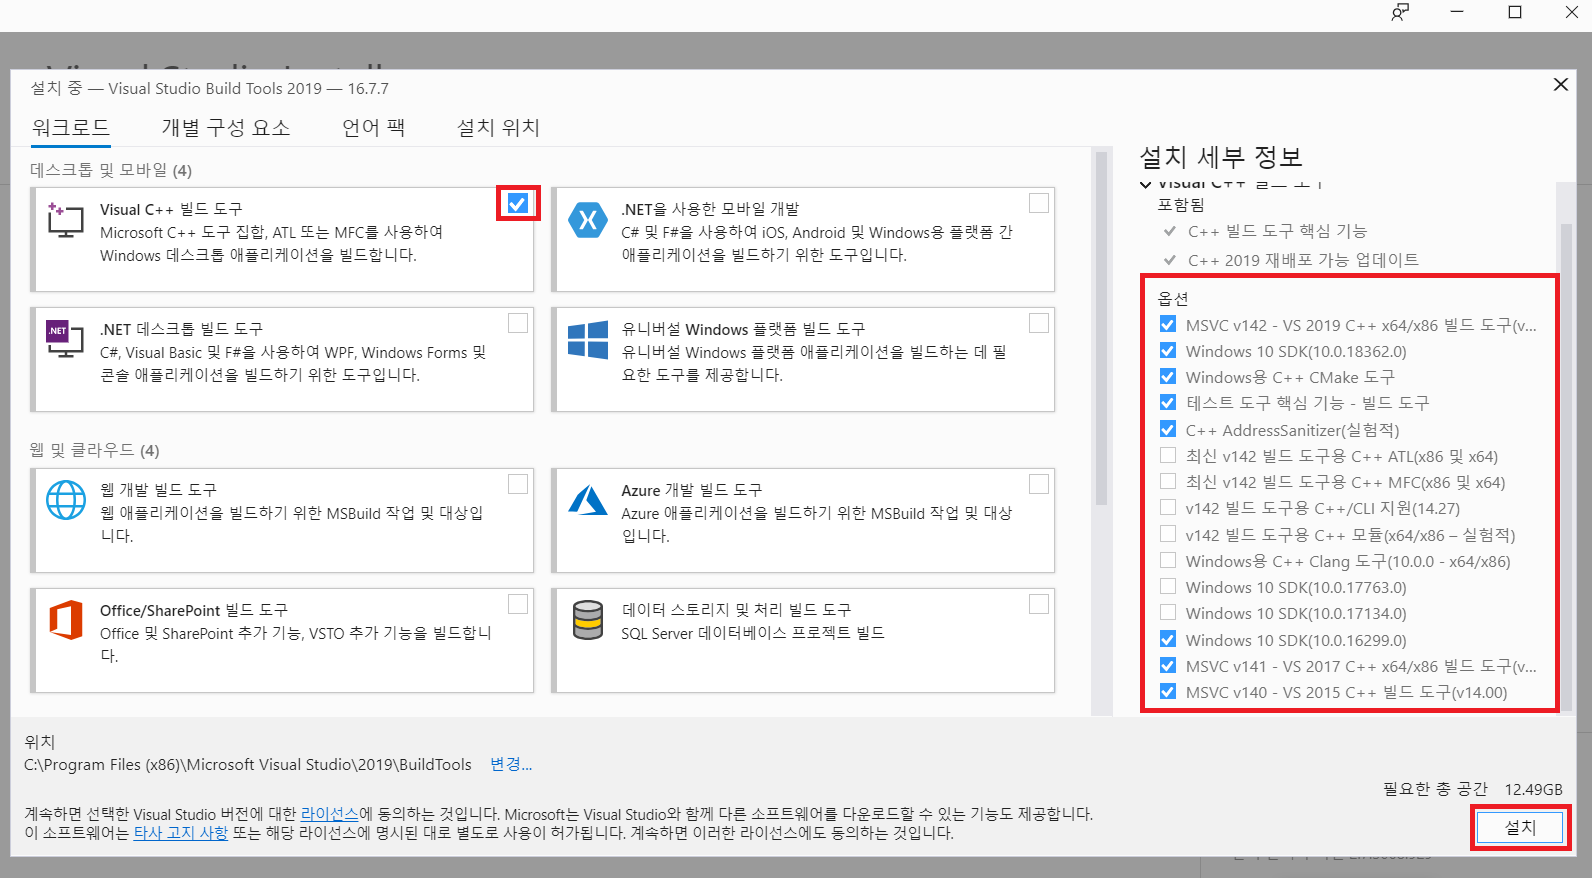This screenshot has height=878, width=1592.
Task: Check the 데이터 스토리지 및 처리 빌드 도구 checkbox
Action: (x=1039, y=604)
